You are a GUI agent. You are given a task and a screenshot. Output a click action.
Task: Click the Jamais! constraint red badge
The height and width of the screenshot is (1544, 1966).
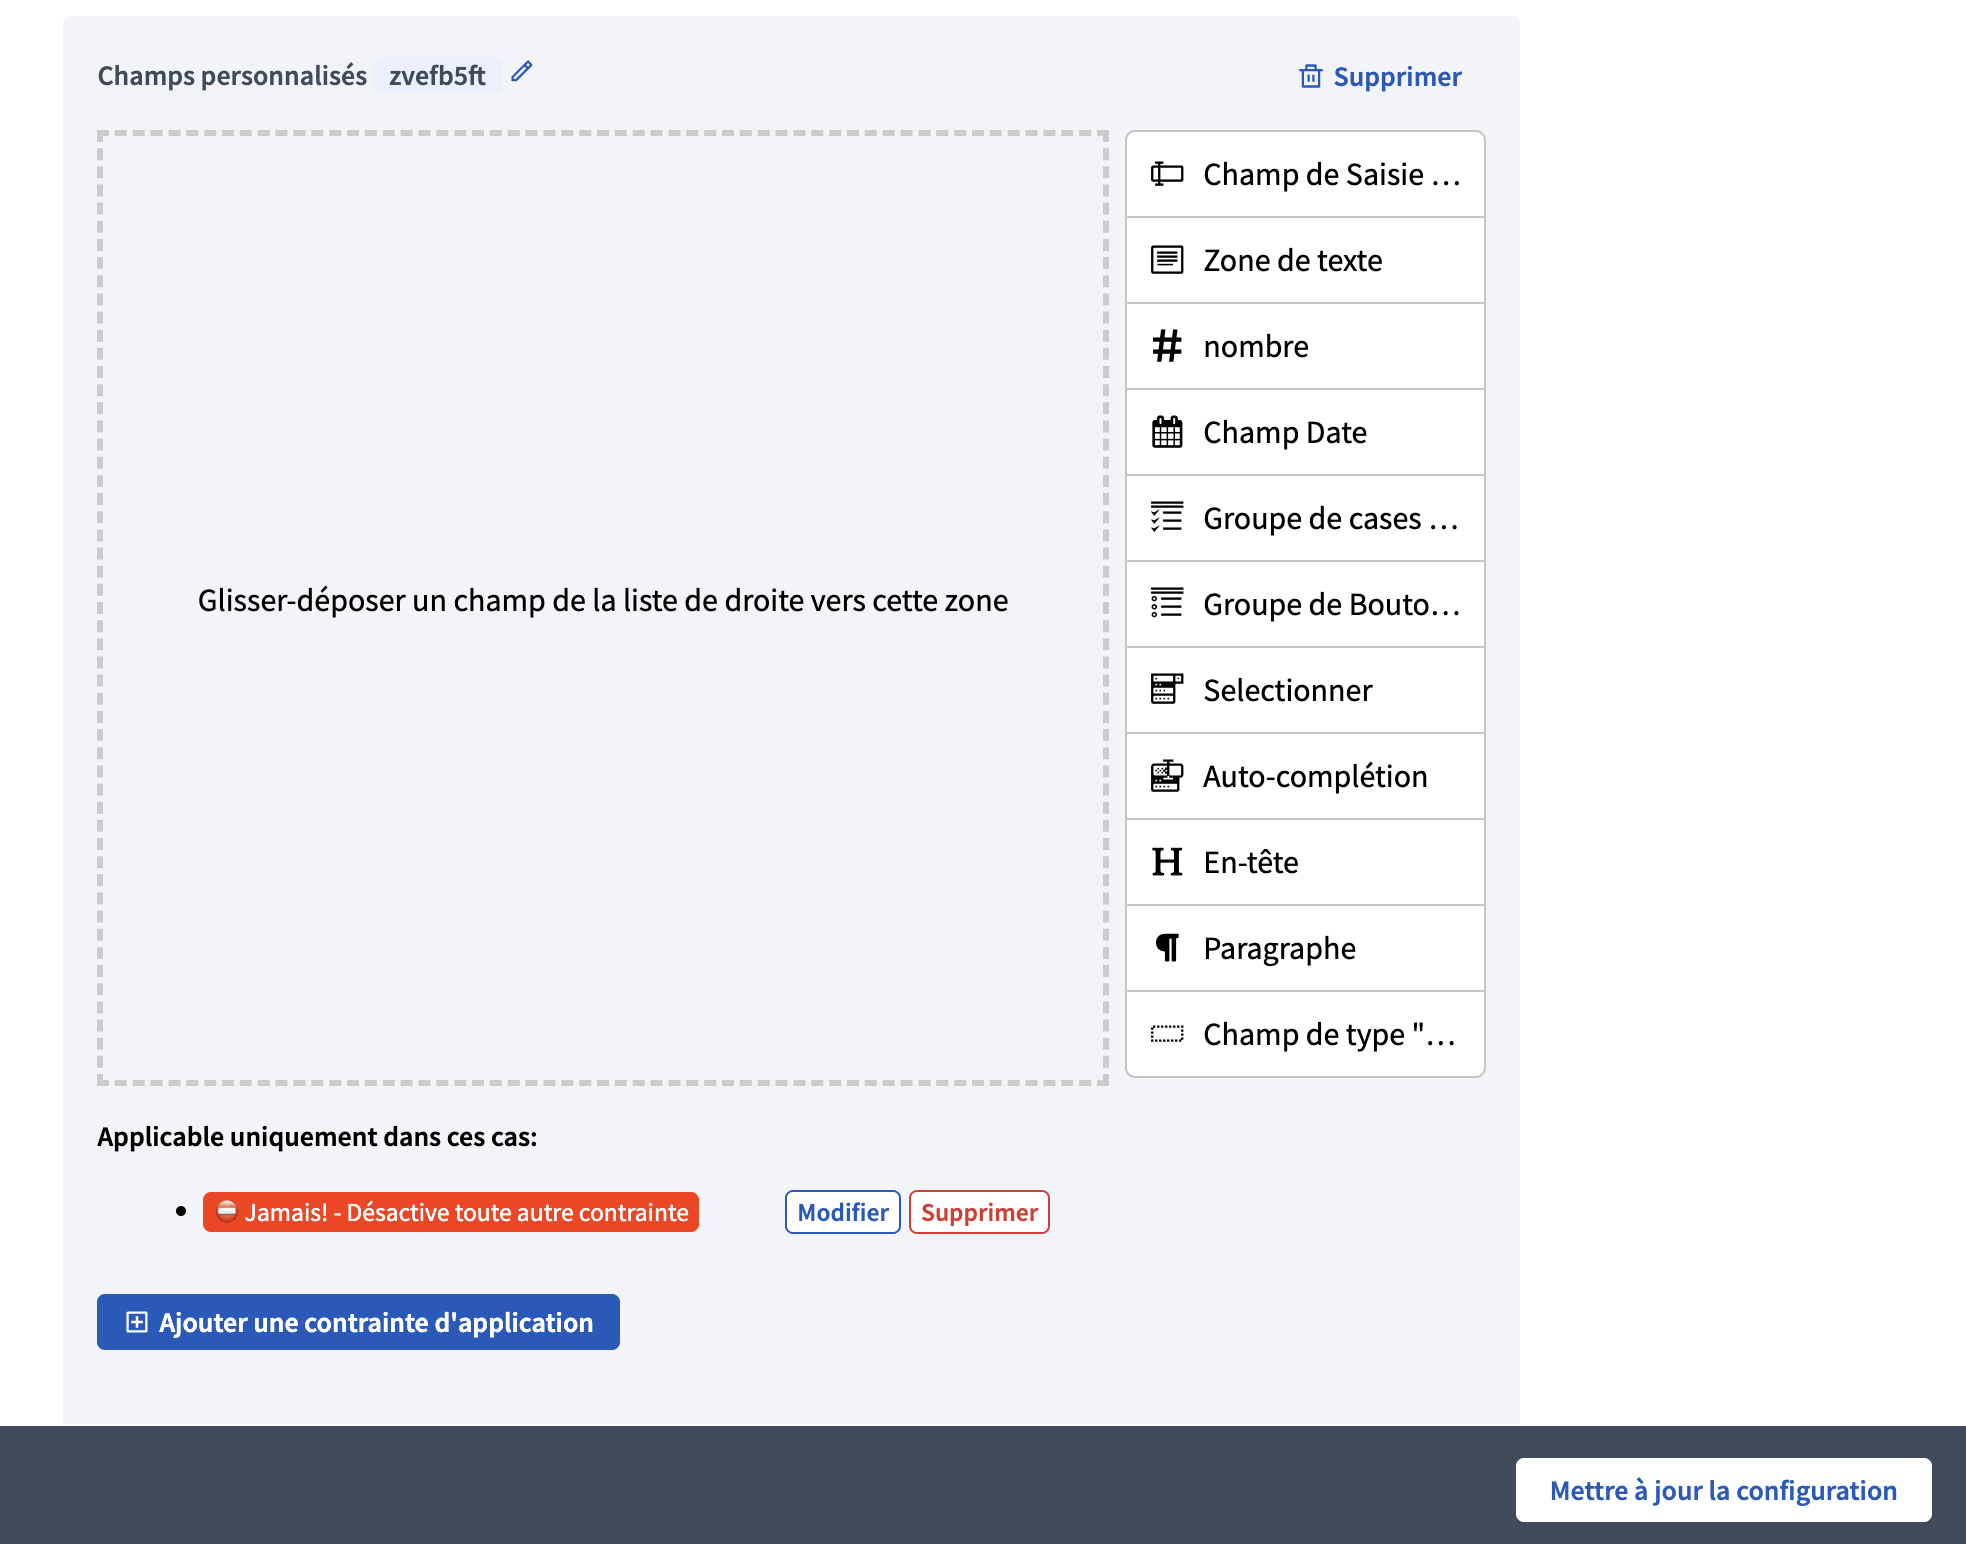(x=451, y=1212)
